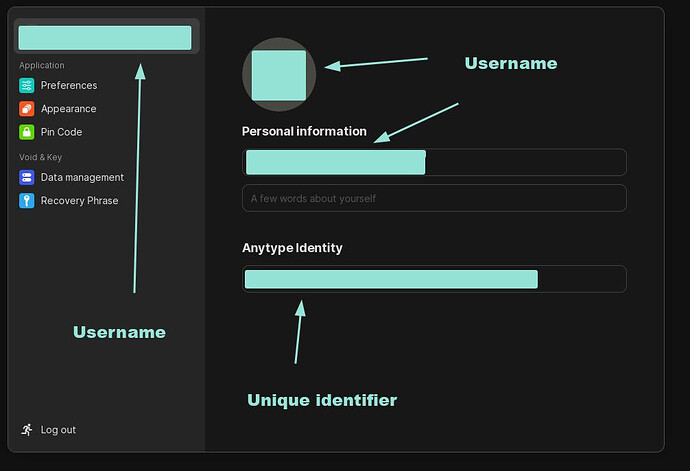Click the orange Appearance icon
This screenshot has width=690, height=471.
(x=26, y=109)
